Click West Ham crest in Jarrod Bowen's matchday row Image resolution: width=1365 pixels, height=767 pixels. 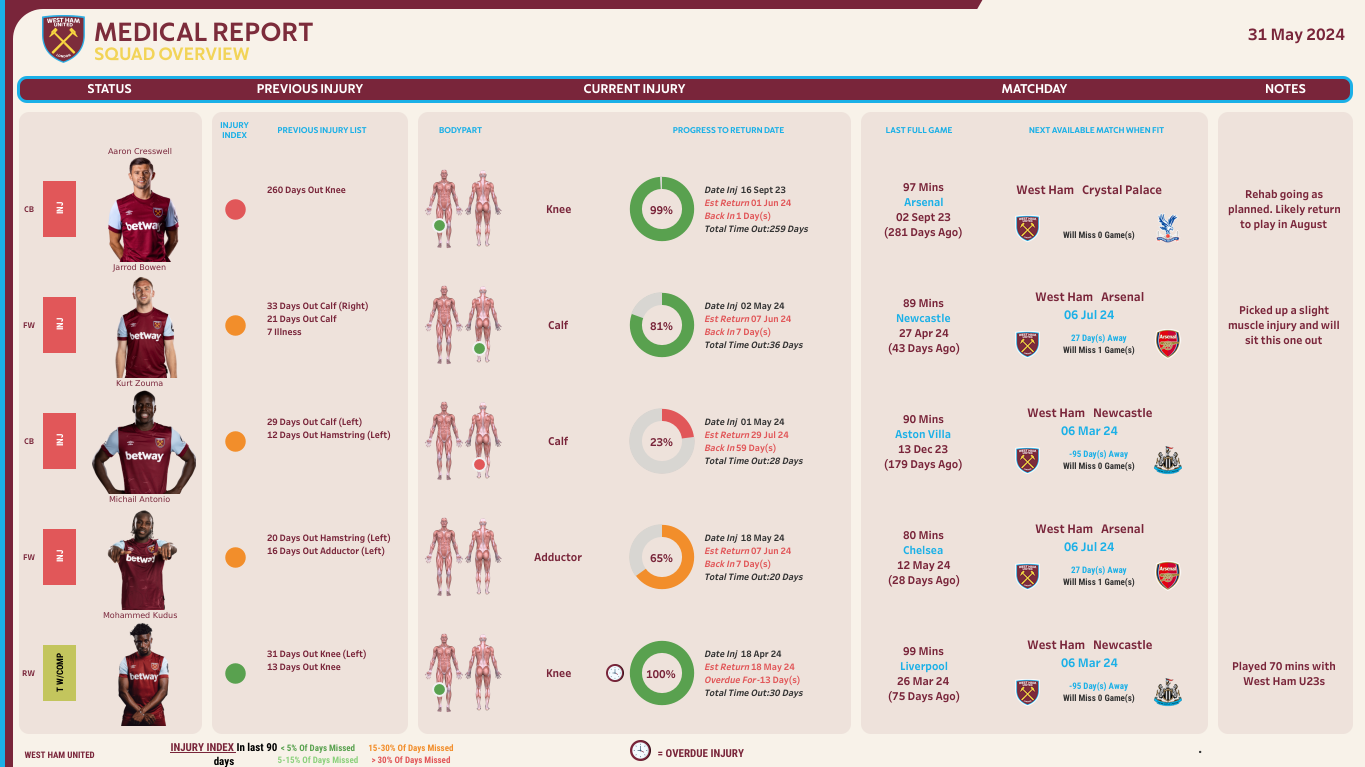(1027, 344)
